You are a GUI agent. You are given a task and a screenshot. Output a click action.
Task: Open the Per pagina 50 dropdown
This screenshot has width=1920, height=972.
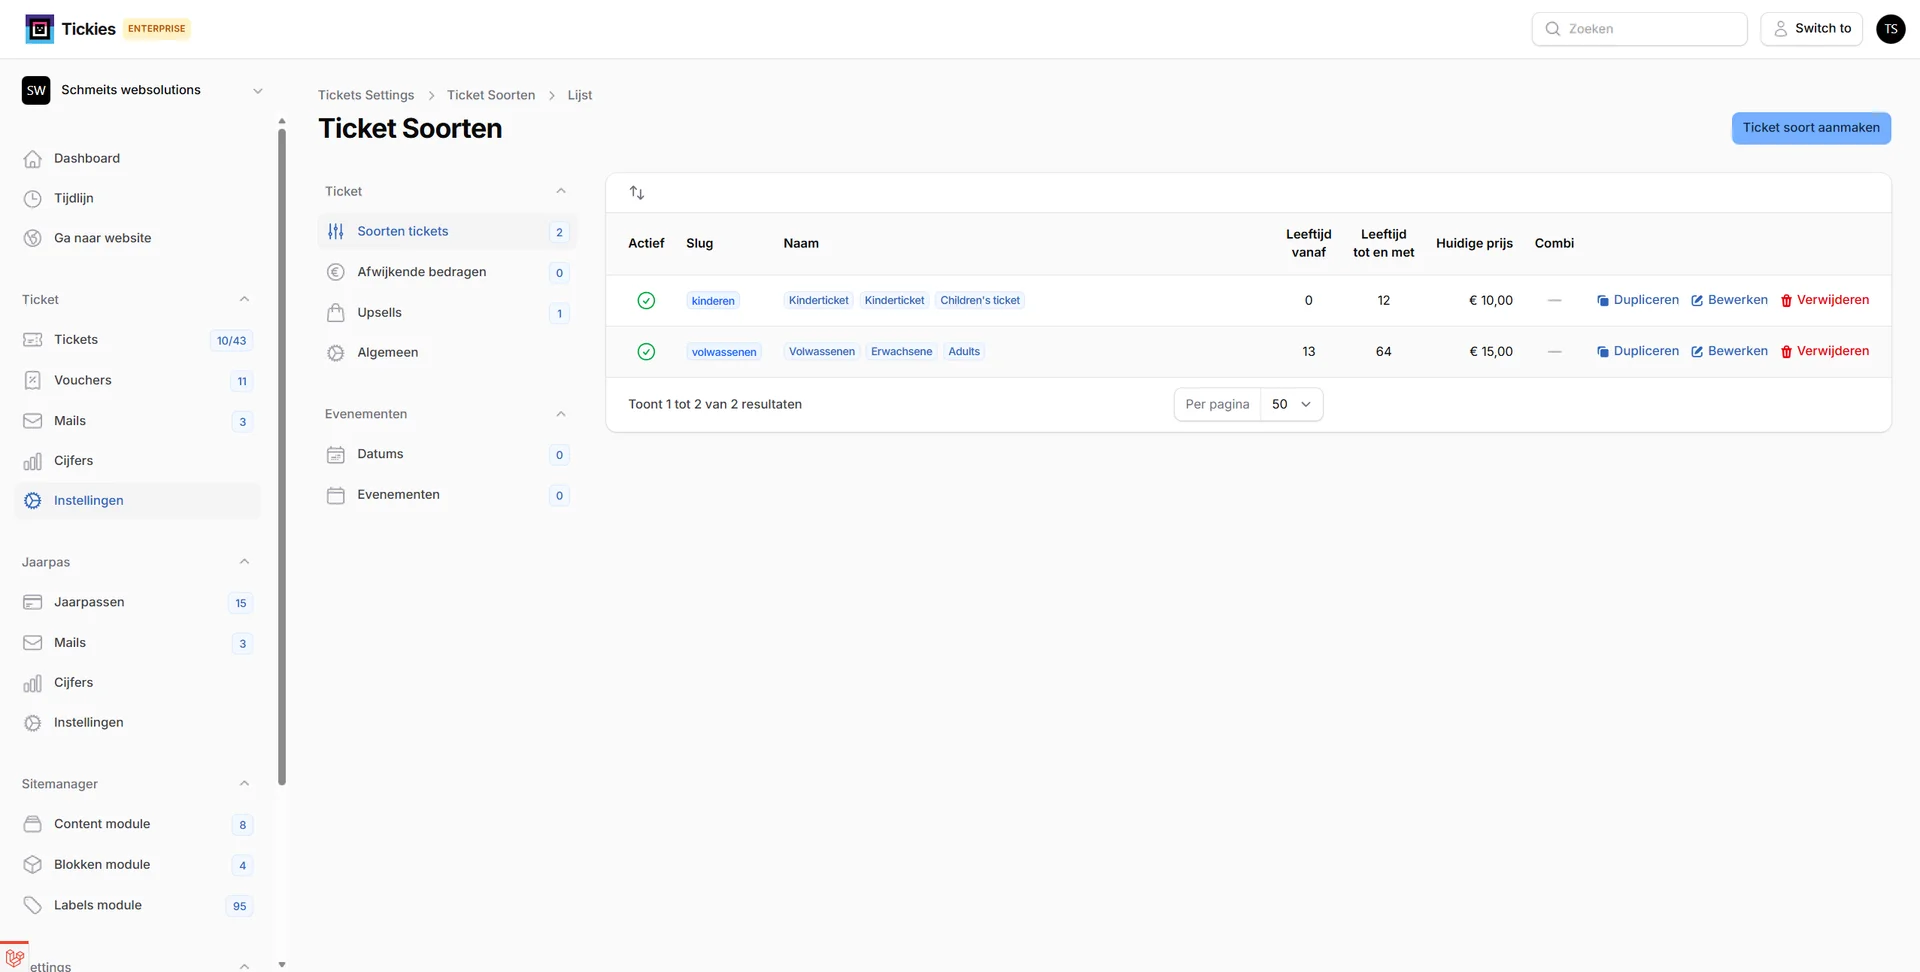[x=1291, y=405]
